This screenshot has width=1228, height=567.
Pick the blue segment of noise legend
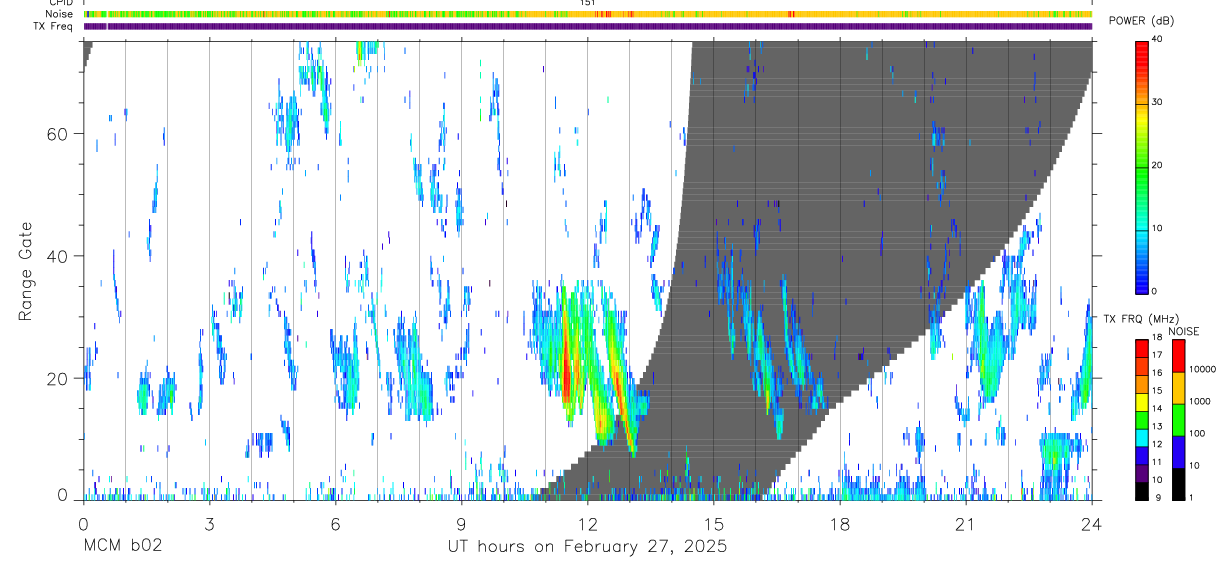click(1178, 452)
